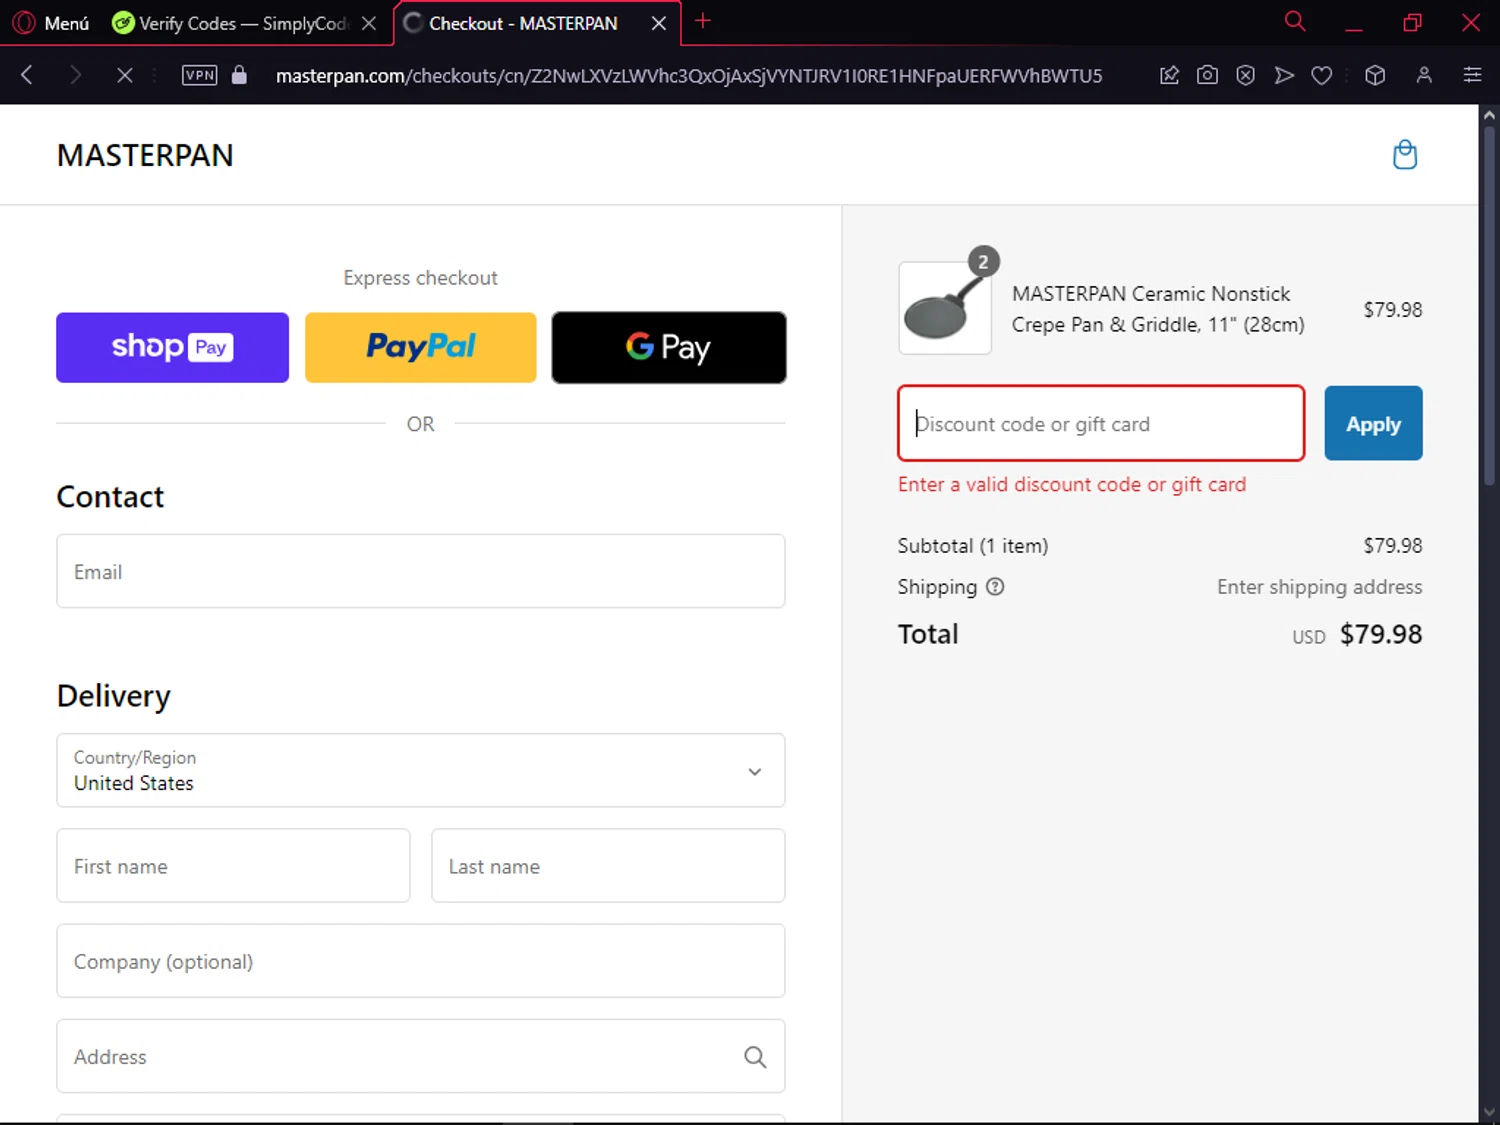1500x1125 pixels.
Task: Open the Shipping help question icon
Action: coord(995,587)
